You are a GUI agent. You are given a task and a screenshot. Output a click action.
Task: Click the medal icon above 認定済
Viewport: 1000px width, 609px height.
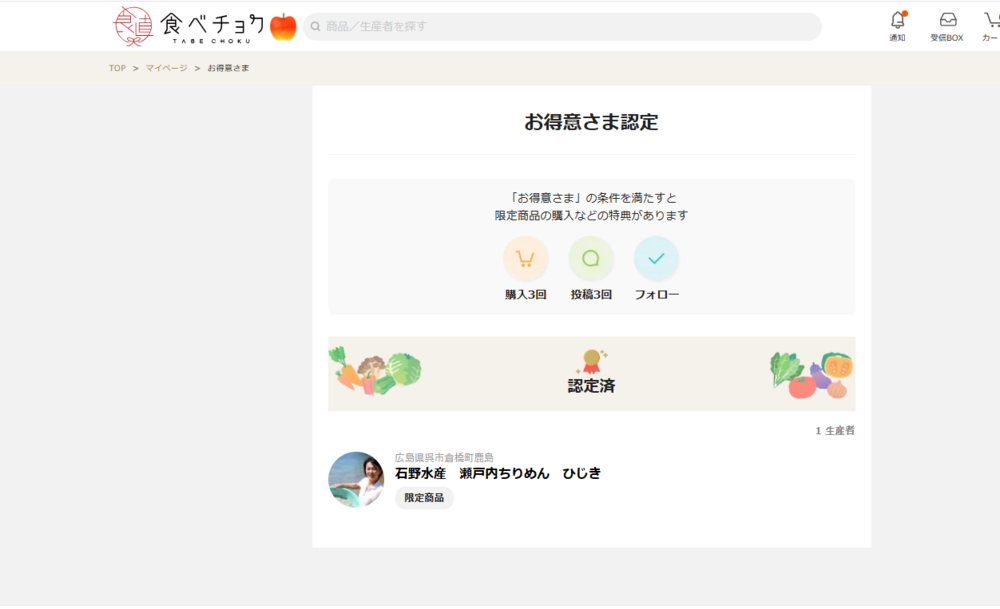click(x=591, y=360)
